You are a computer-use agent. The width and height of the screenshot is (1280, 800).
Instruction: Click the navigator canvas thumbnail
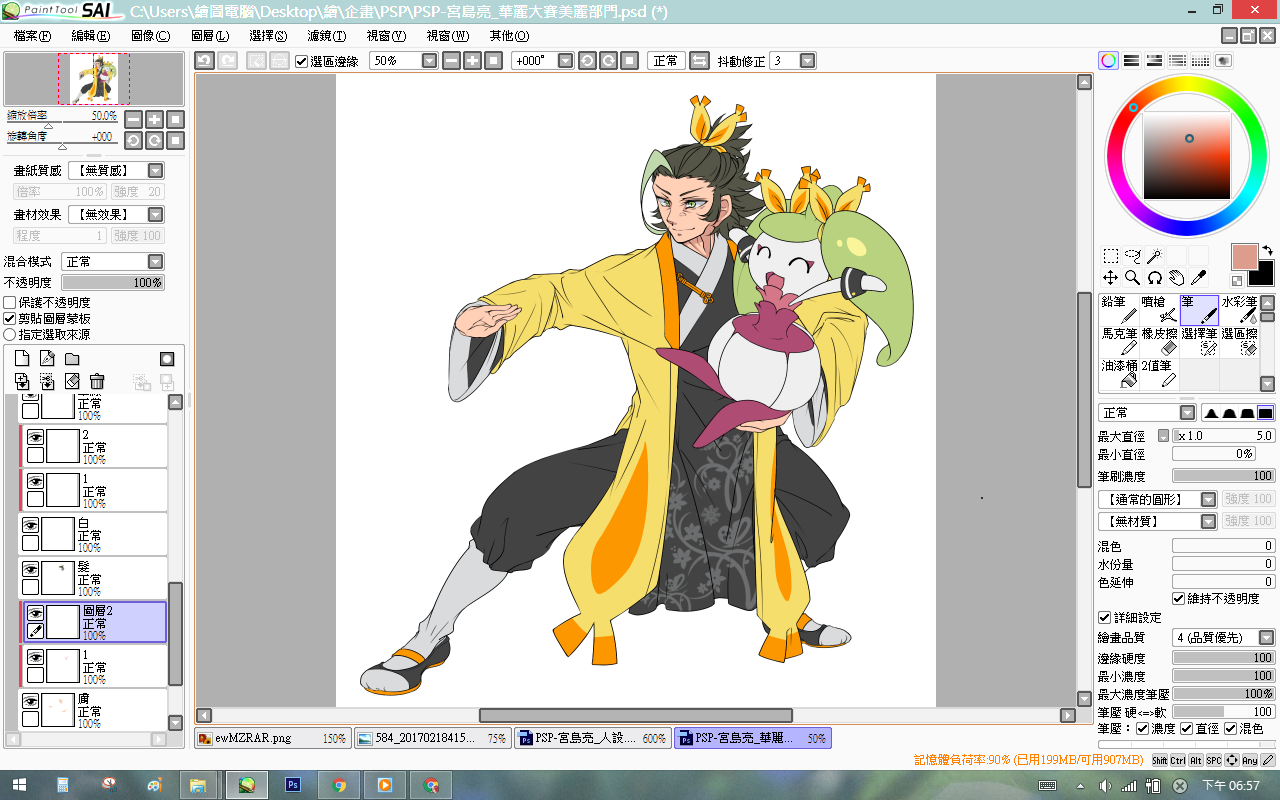pos(94,79)
